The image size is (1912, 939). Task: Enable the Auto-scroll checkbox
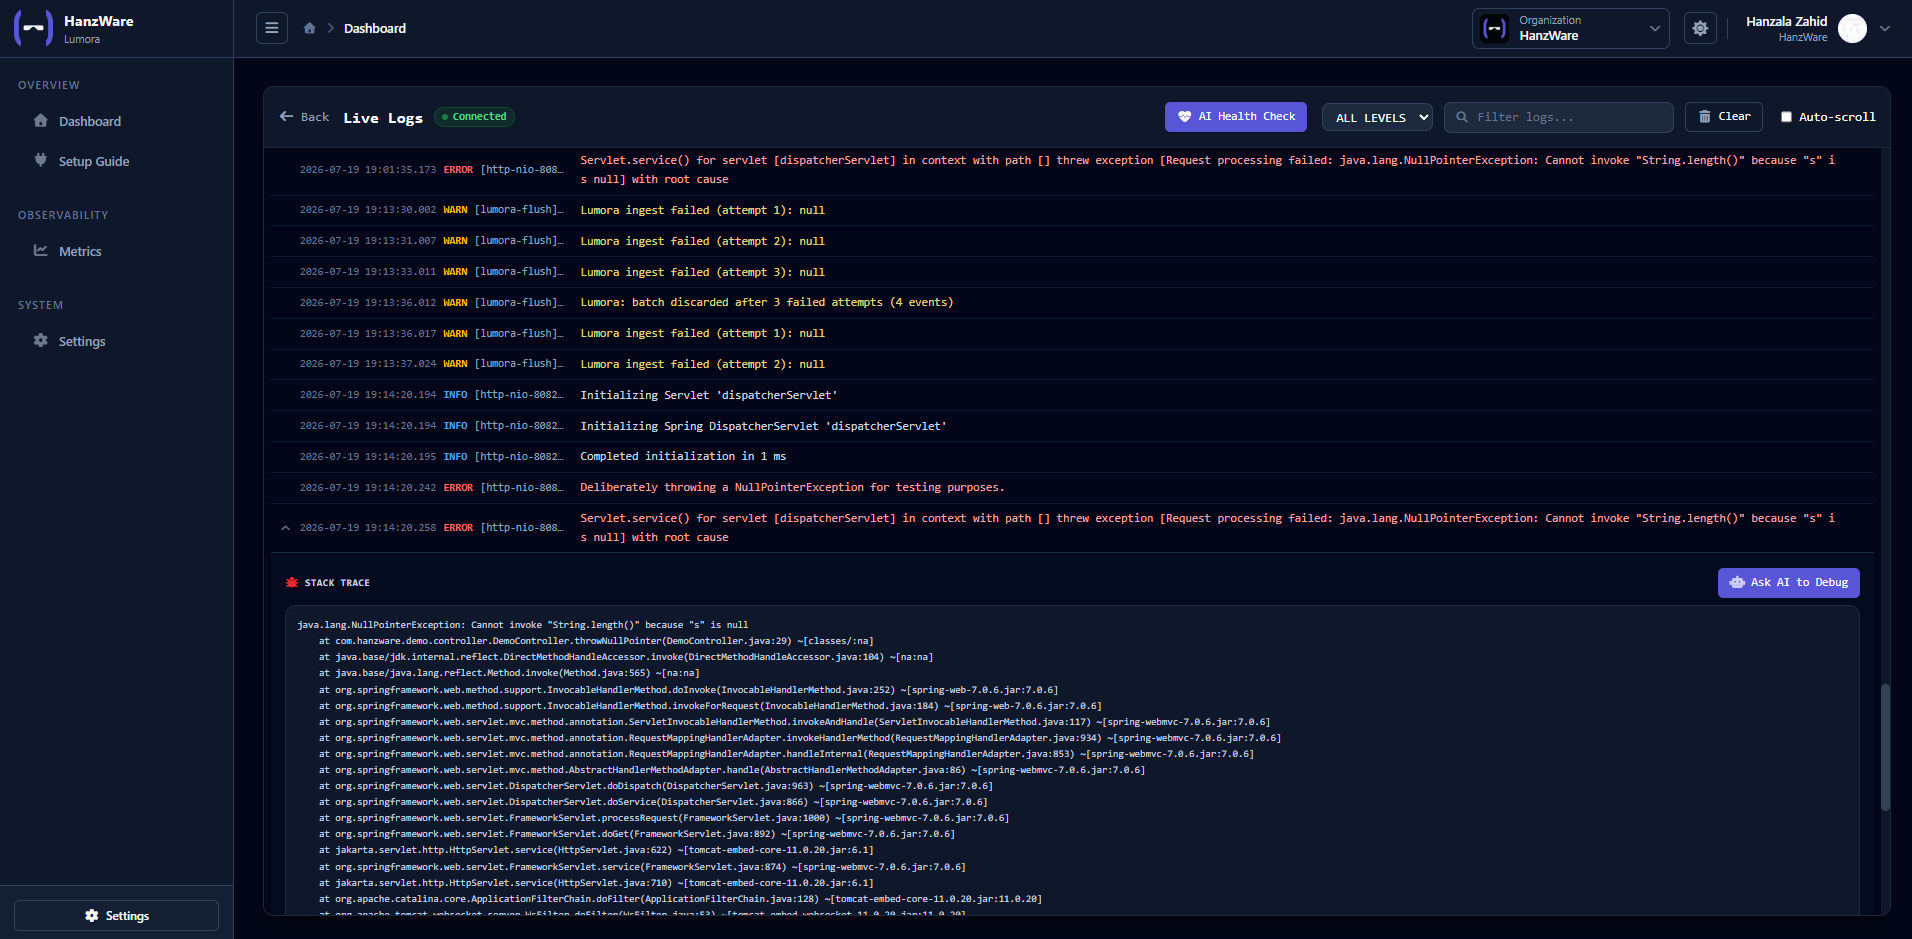1786,117
